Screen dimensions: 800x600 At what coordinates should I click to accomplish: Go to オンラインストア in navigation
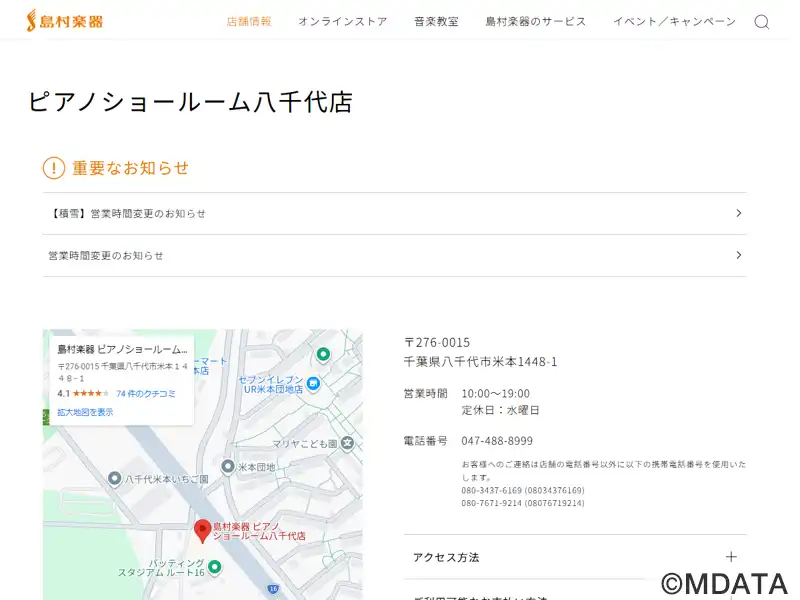(x=342, y=21)
